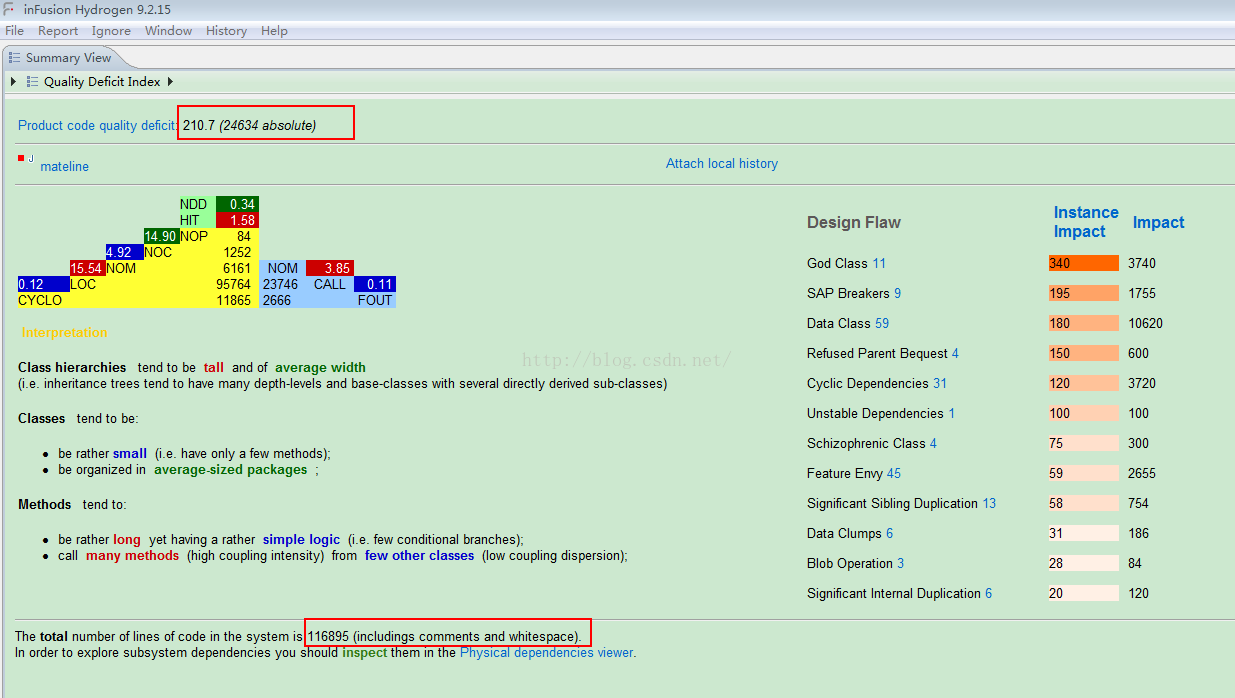Image resolution: width=1235 pixels, height=698 pixels.
Task: Open the Help menu
Action: [274, 31]
